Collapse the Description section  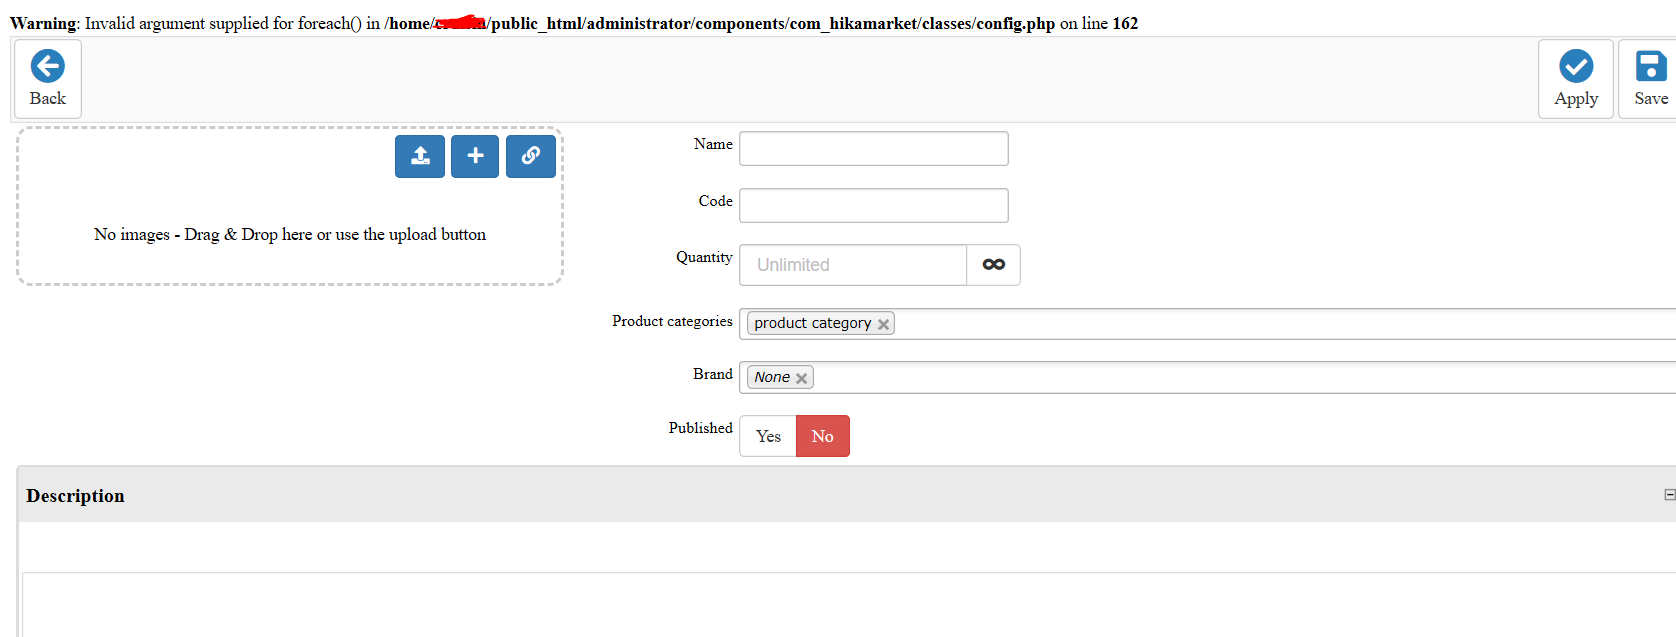(1668, 495)
